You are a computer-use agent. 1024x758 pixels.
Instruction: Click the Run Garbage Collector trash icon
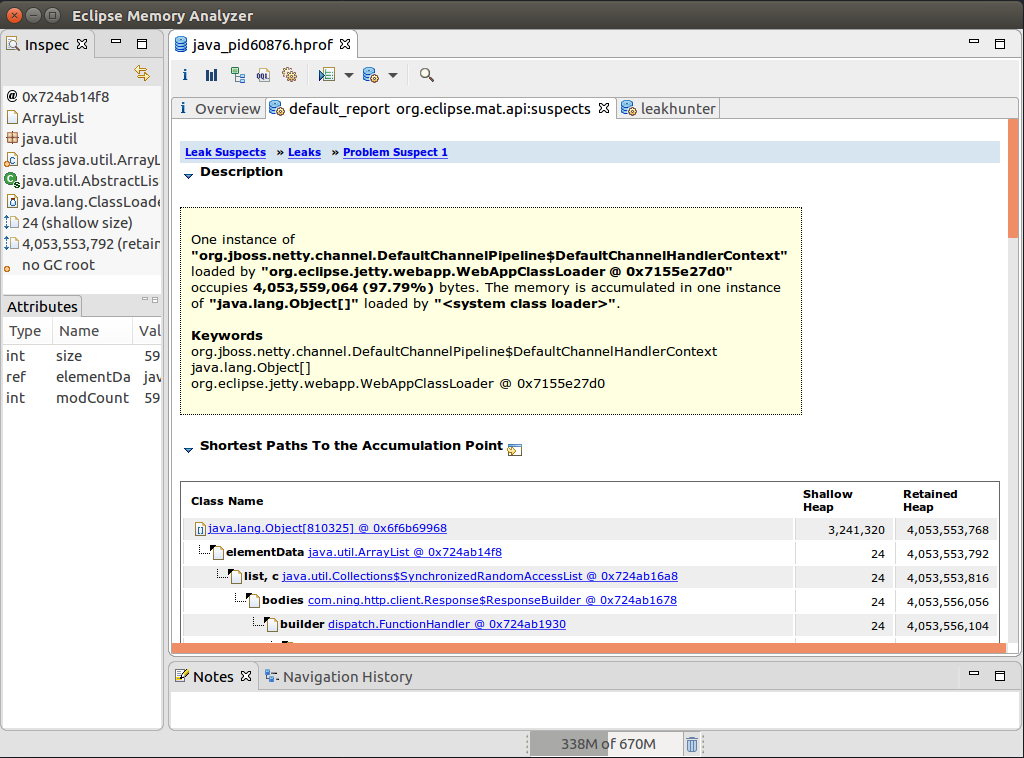(x=692, y=744)
